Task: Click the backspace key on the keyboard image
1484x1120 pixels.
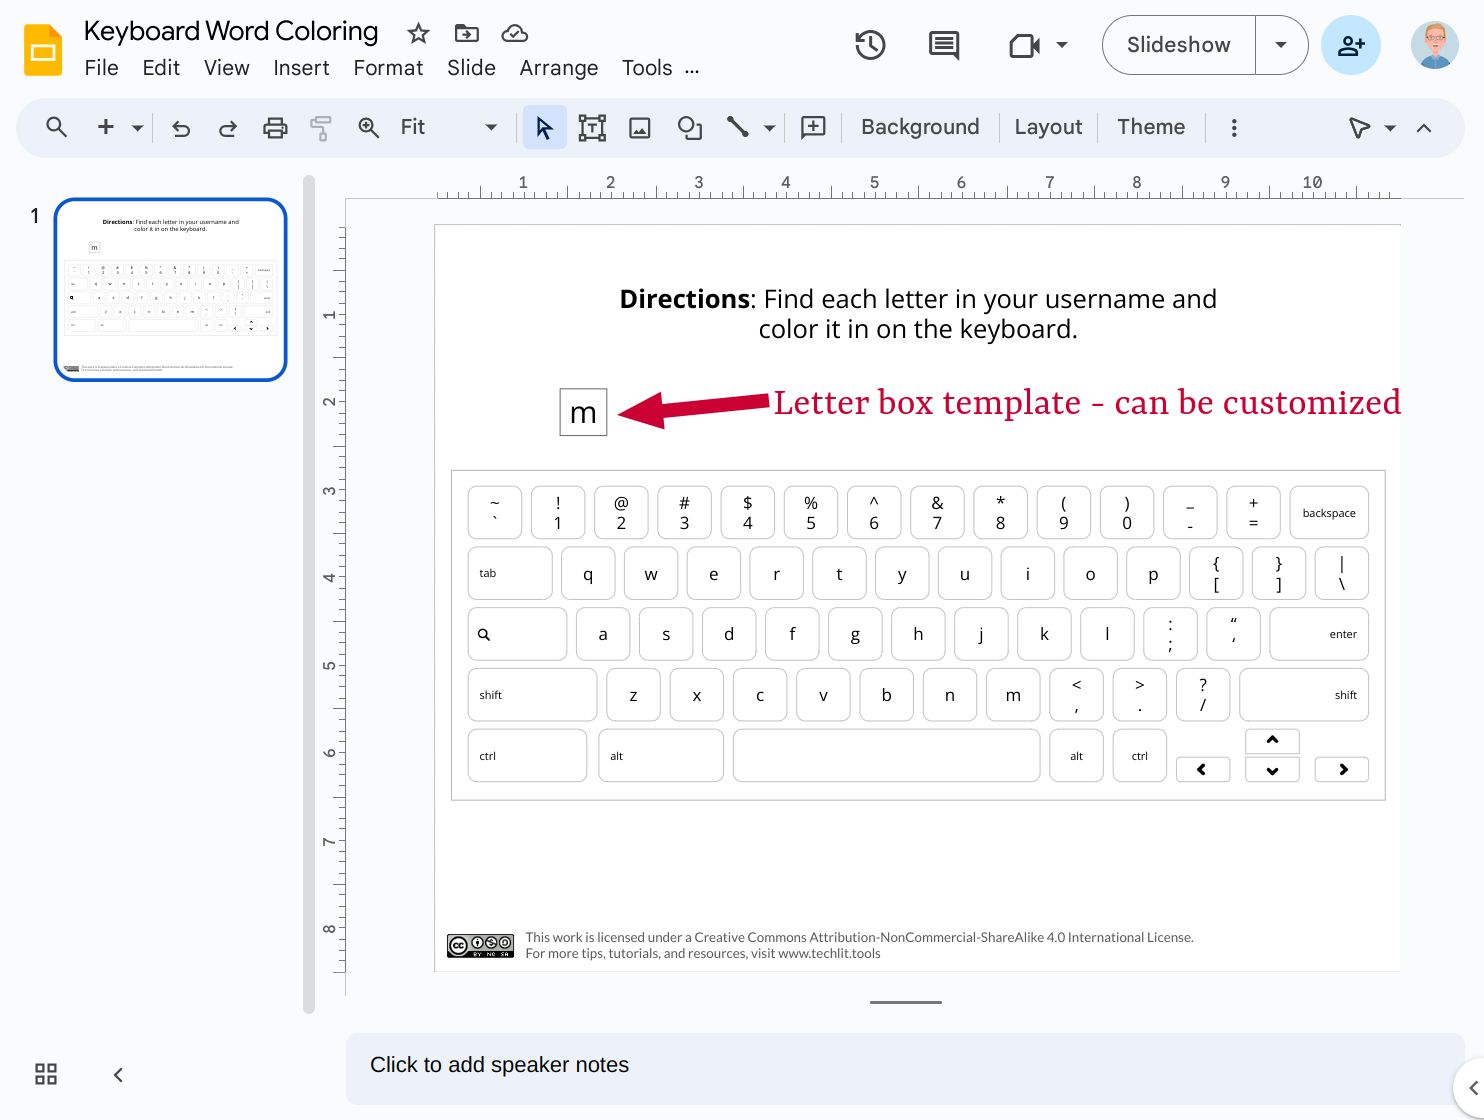Action: [1329, 513]
